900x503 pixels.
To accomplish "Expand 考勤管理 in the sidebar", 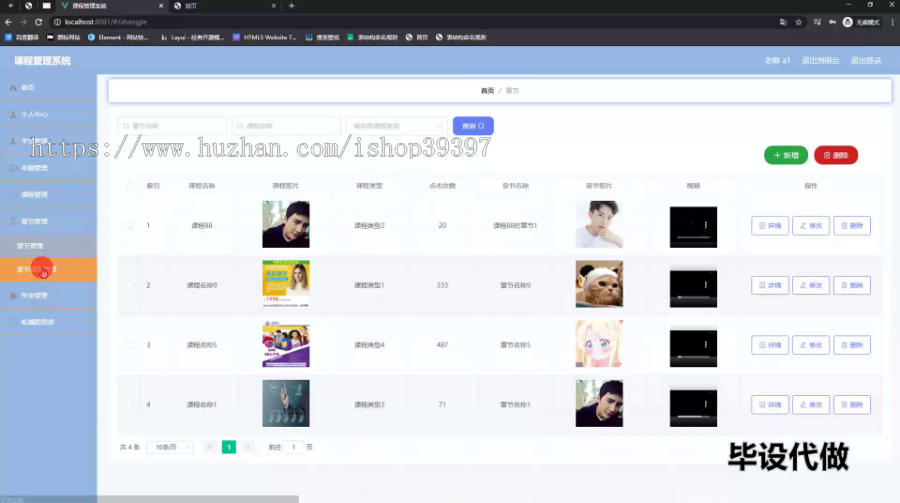I will pyautogui.click(x=48, y=168).
